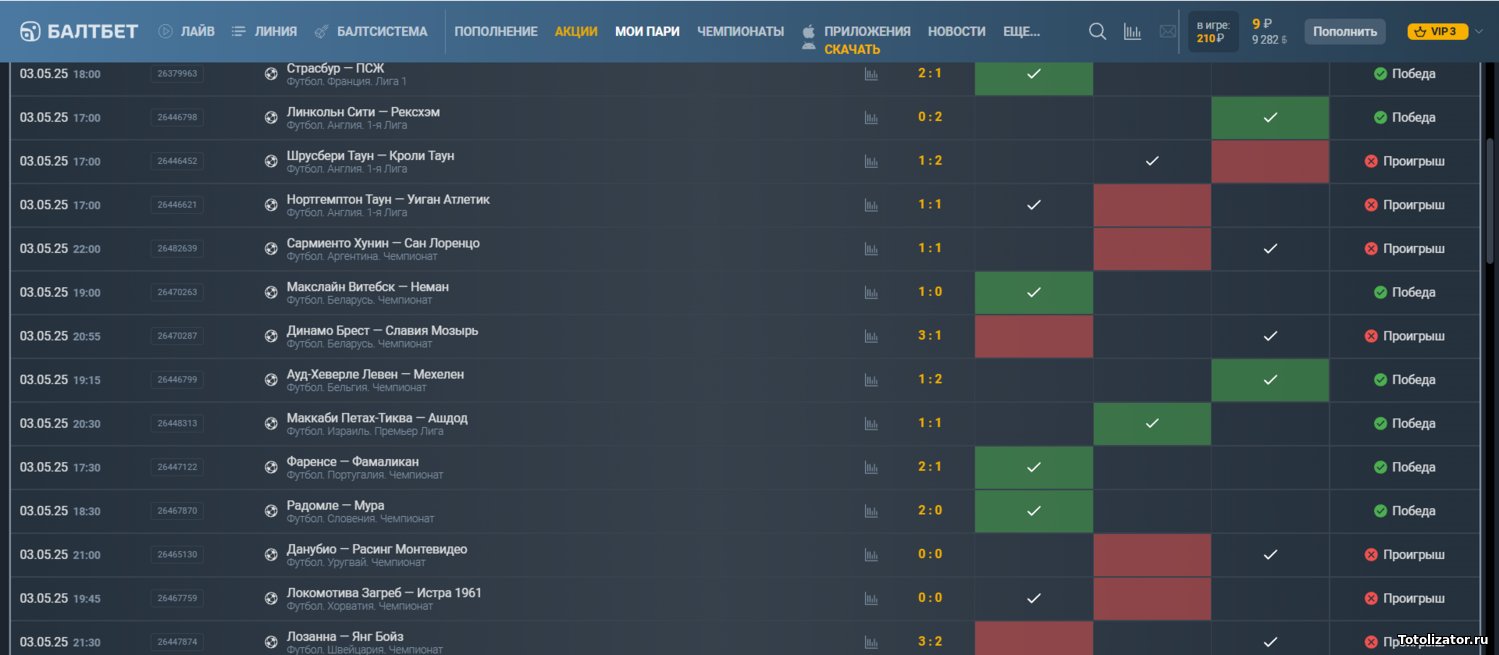Click the checkmark cell for Линкольн Сити — Рексхэм
This screenshot has width=1499, height=655.
[x=1270, y=118]
